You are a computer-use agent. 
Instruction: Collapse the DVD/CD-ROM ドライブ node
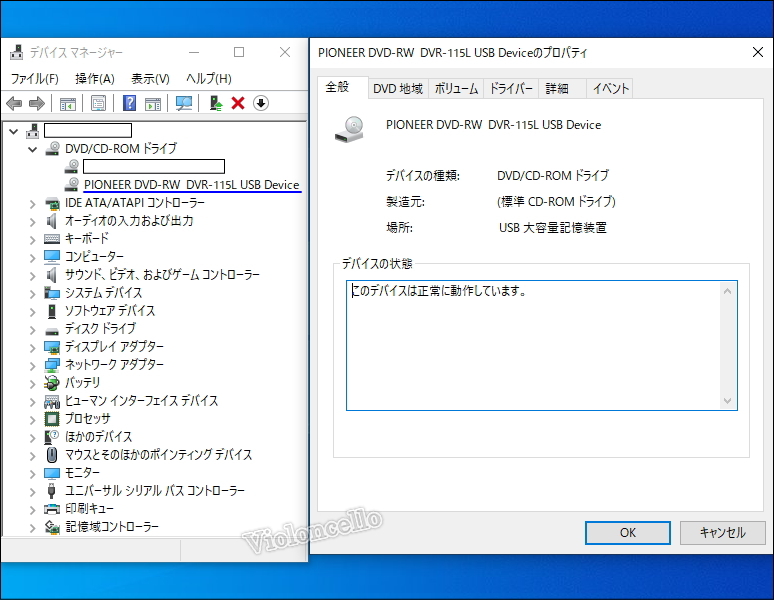33,149
